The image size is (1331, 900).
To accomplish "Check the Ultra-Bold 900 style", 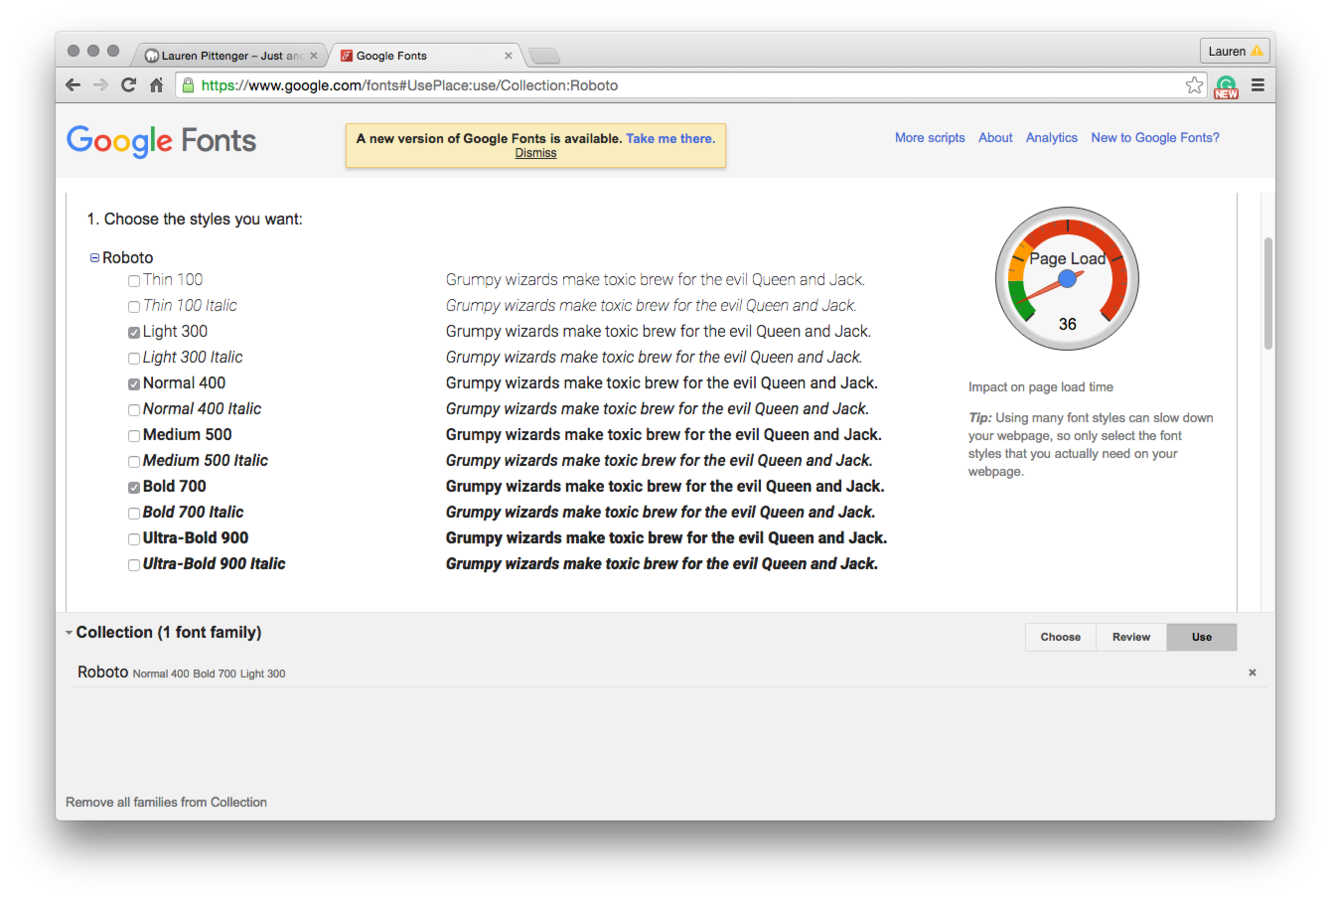I will click(x=134, y=539).
